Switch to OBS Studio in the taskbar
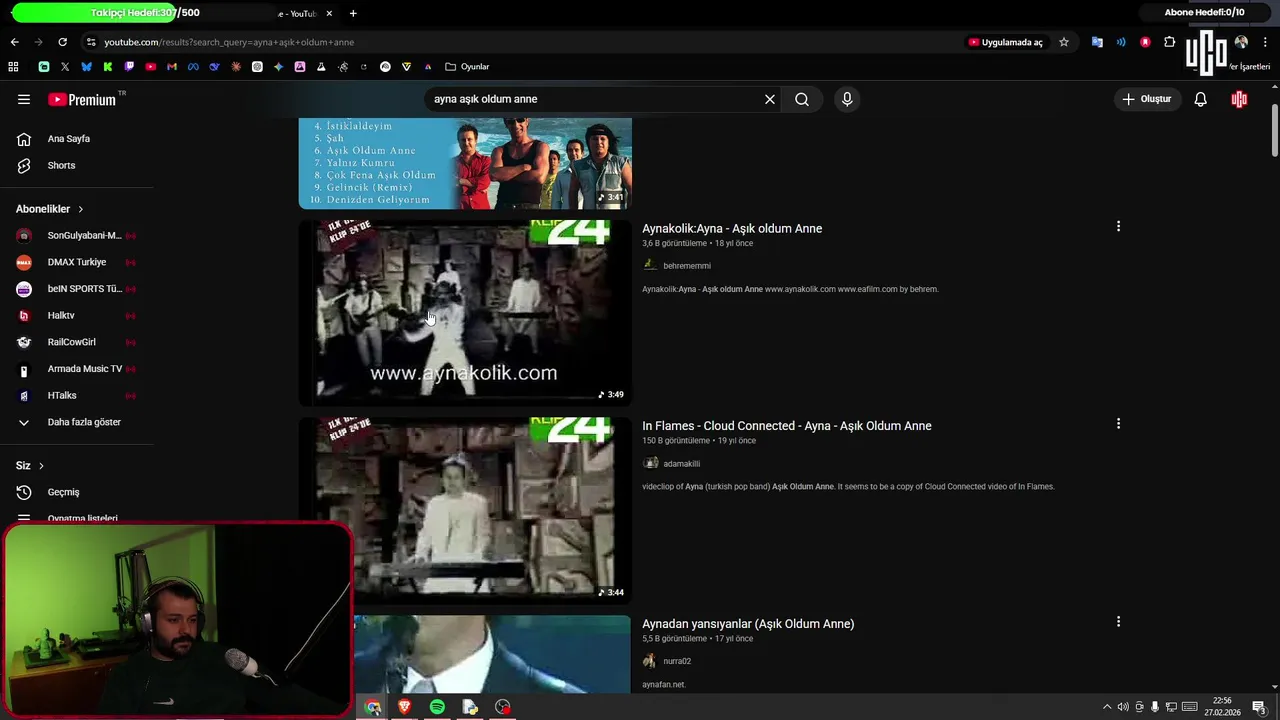This screenshot has height=720, width=1280. 502,707
